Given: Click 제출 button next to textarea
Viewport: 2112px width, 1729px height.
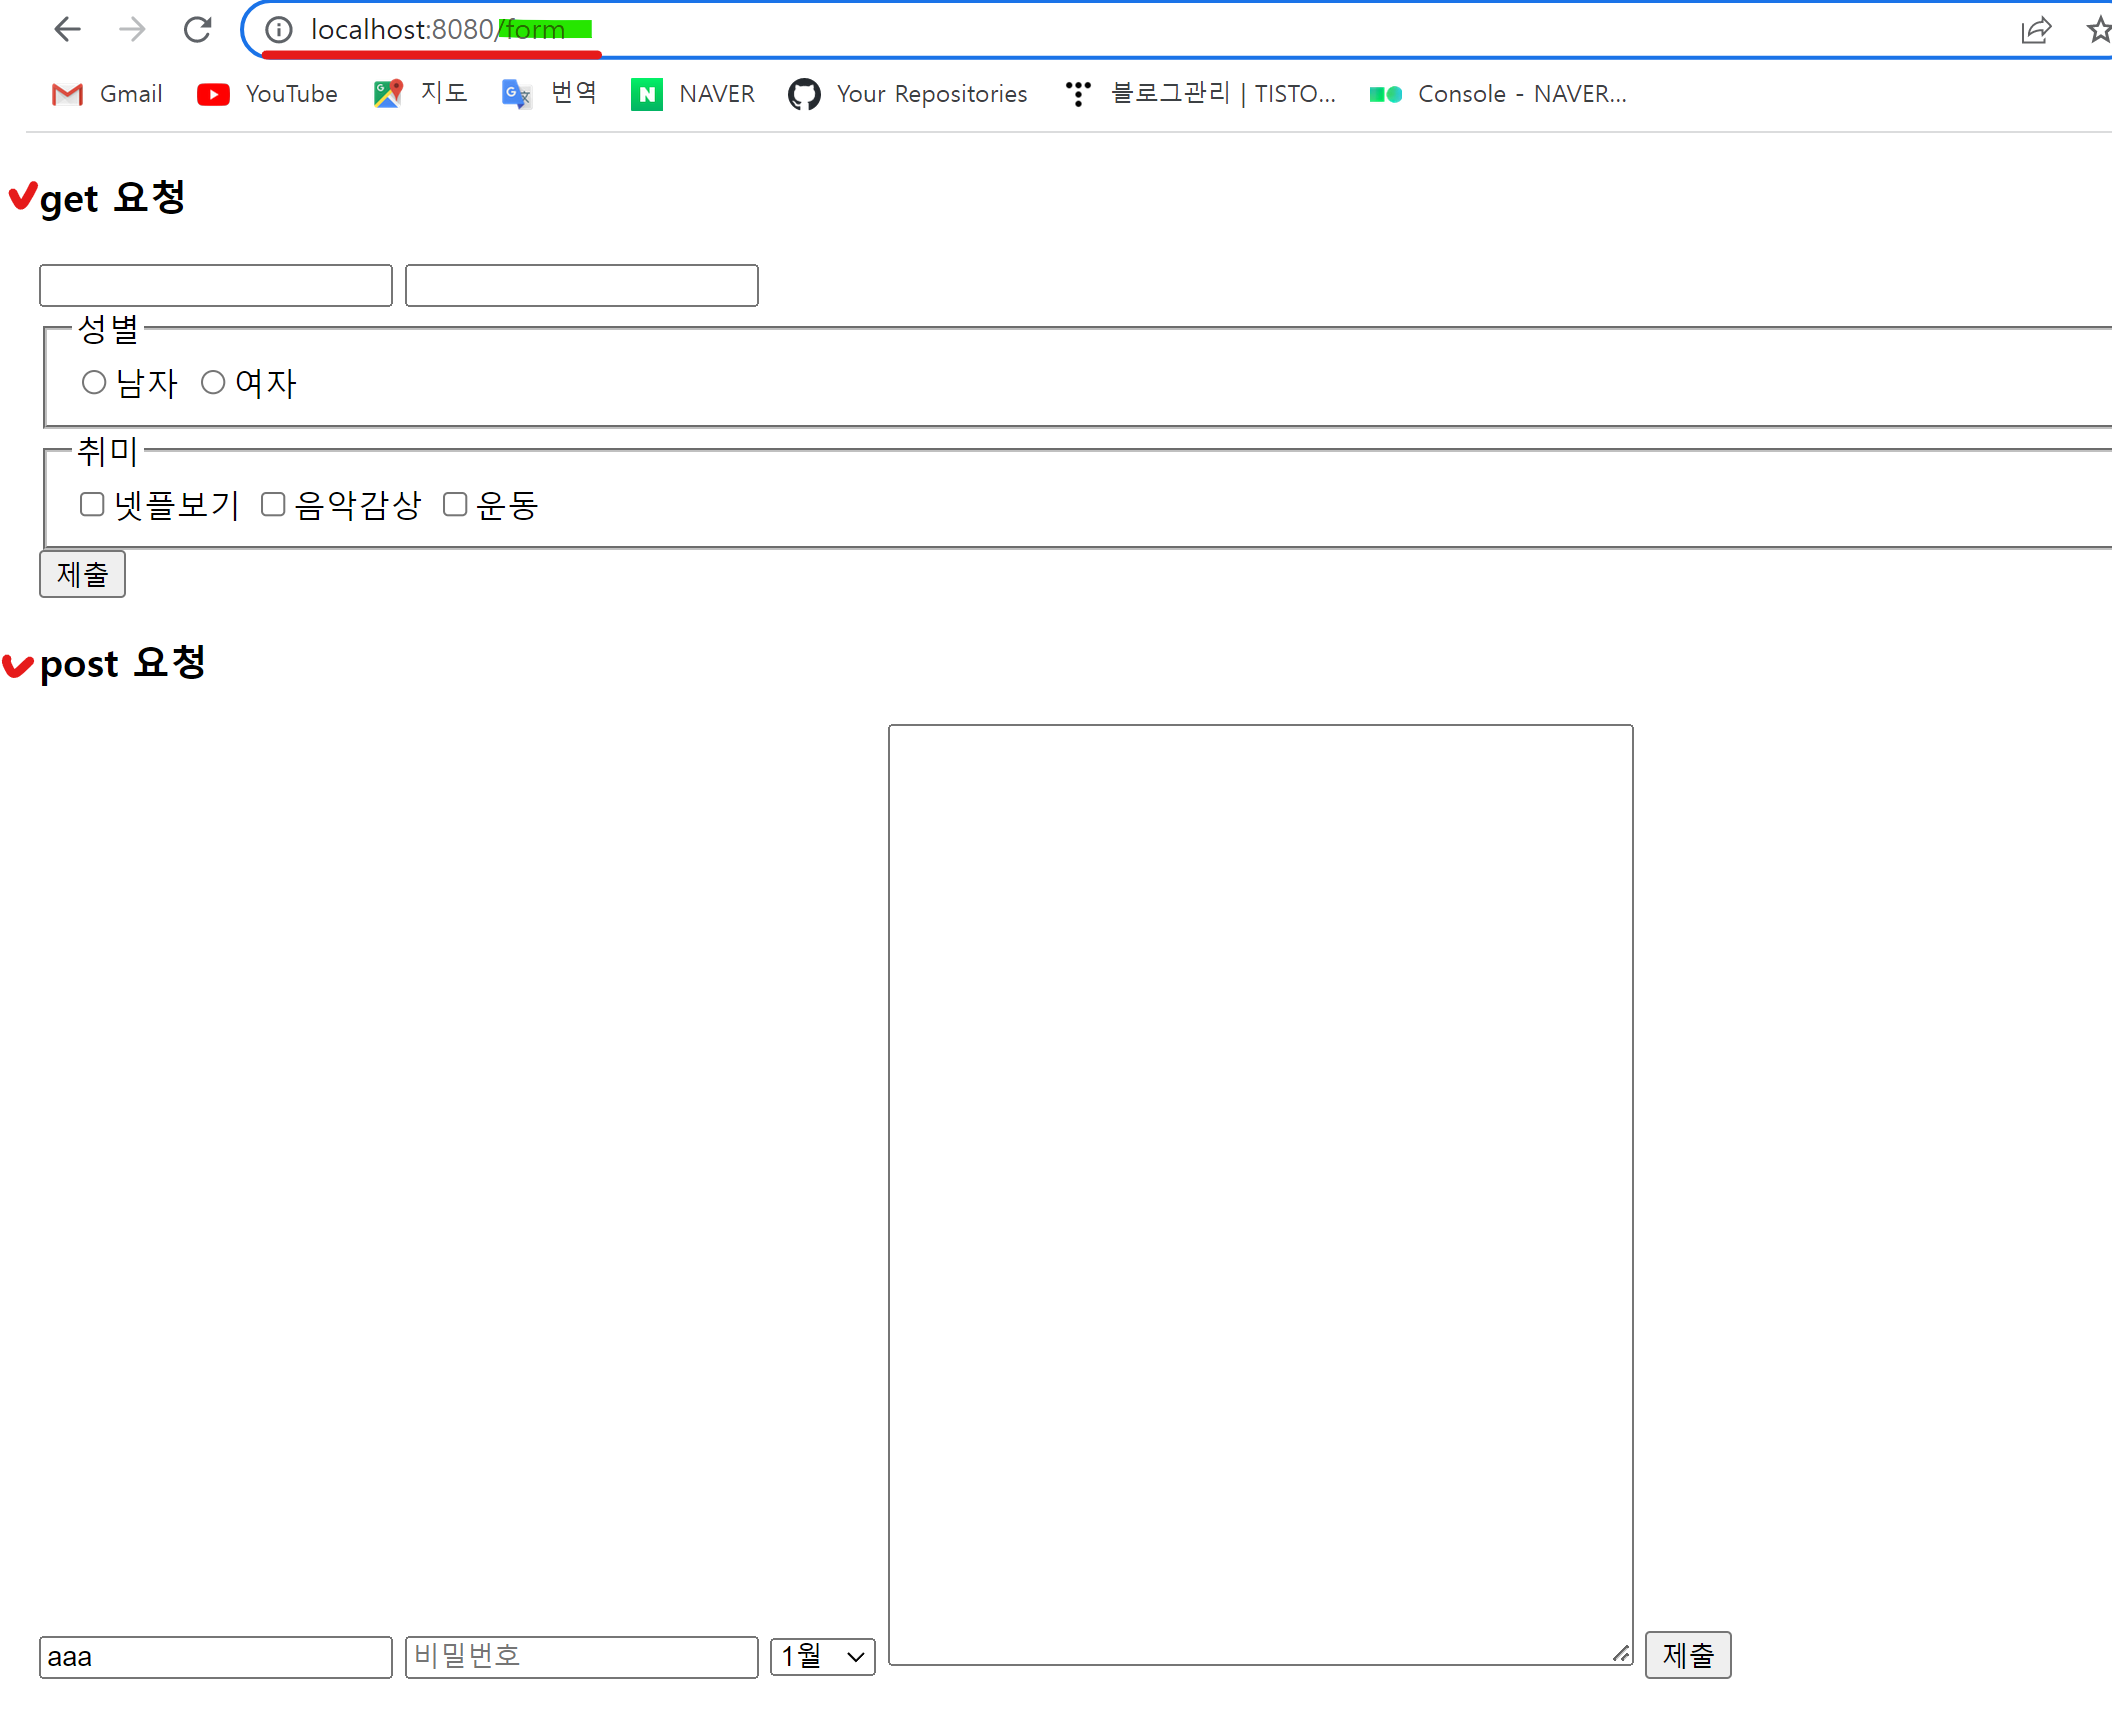Looking at the screenshot, I should pos(1687,1655).
